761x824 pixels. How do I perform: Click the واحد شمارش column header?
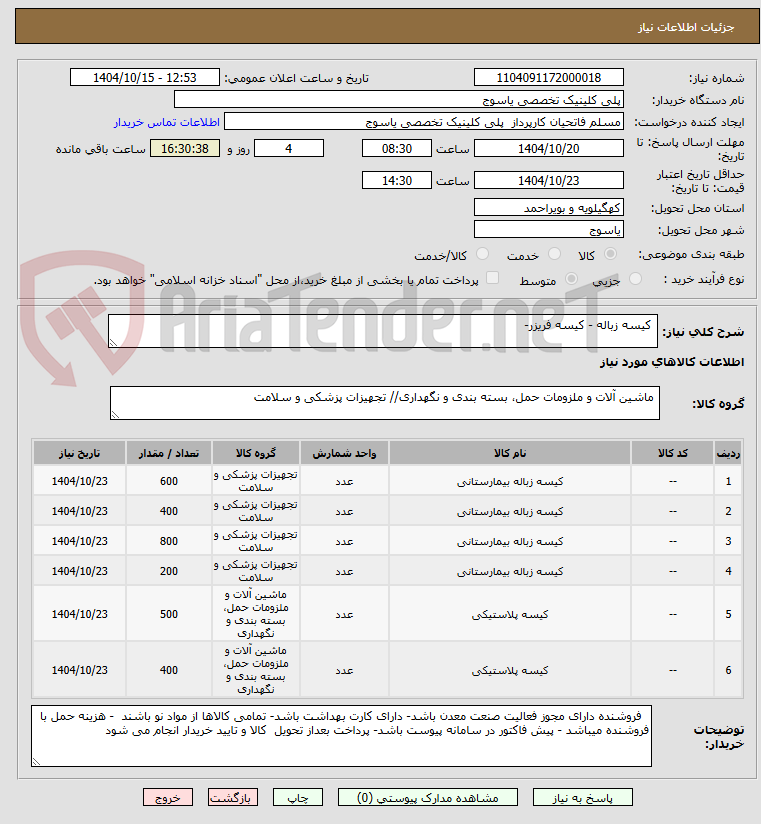pyautogui.click(x=344, y=453)
